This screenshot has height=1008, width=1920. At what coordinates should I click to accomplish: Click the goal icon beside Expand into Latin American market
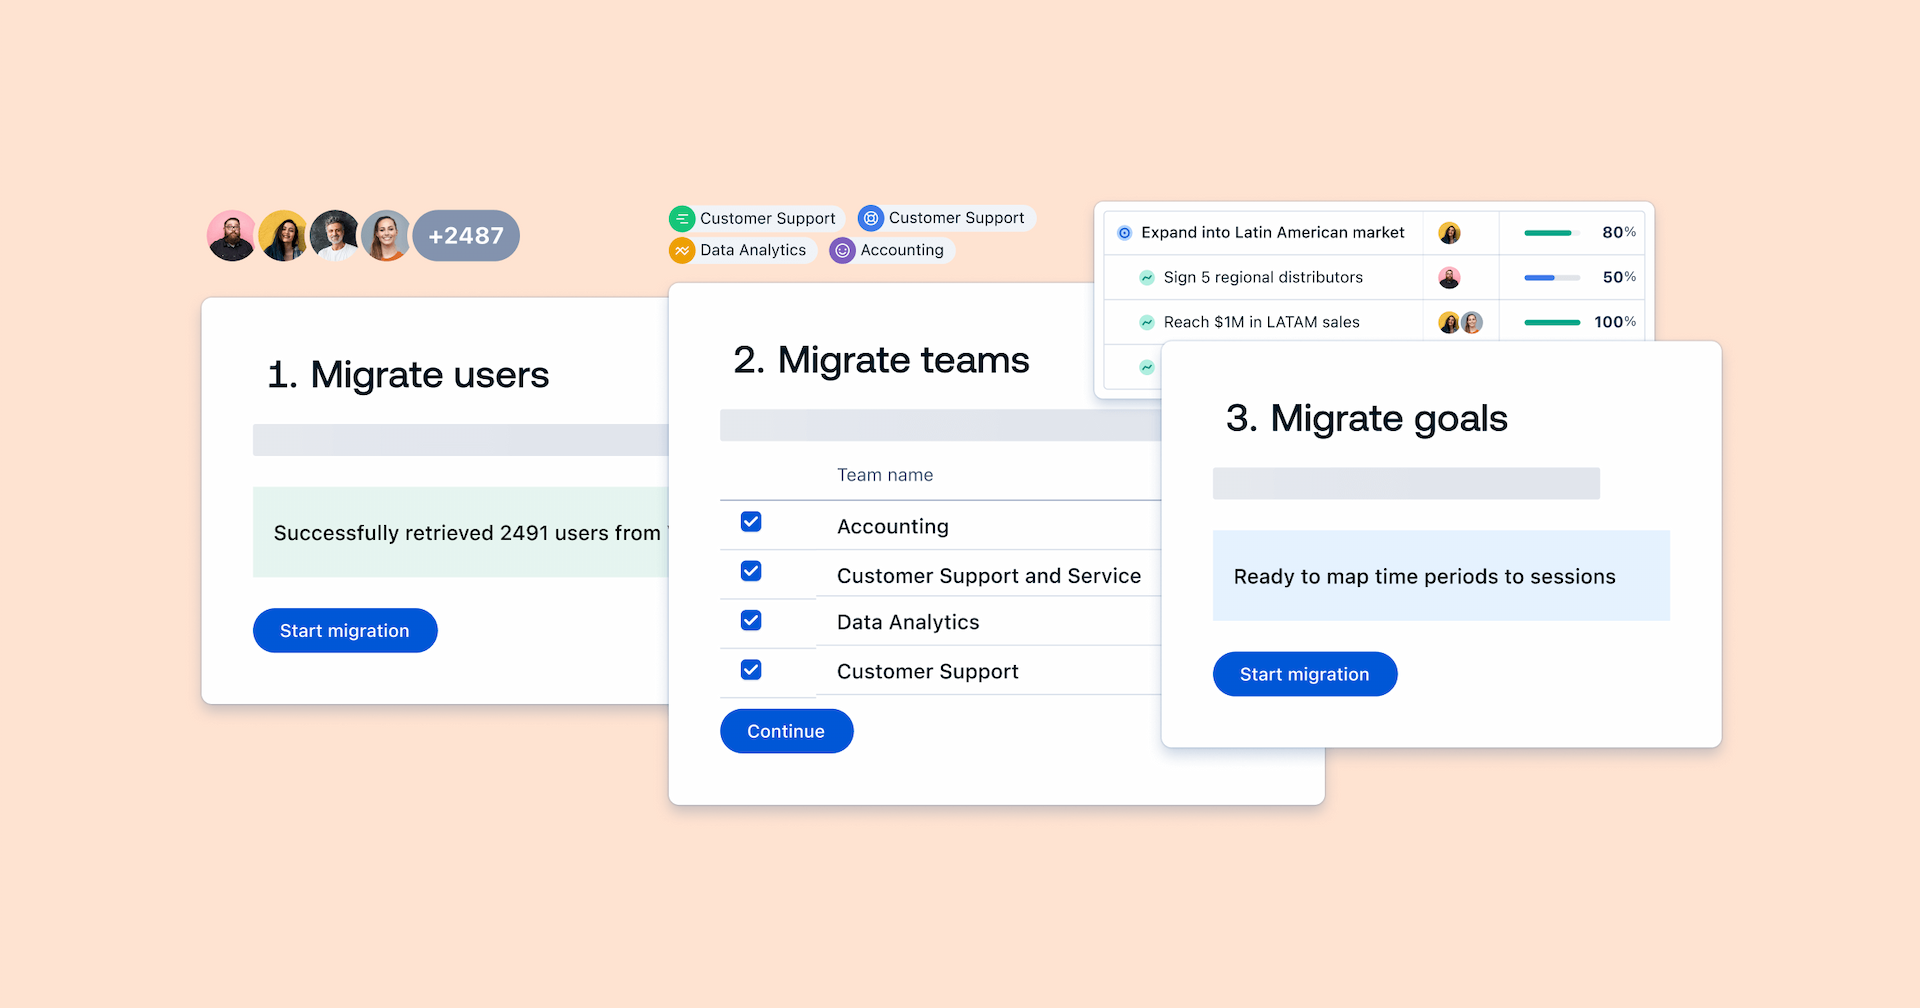coord(1124,233)
